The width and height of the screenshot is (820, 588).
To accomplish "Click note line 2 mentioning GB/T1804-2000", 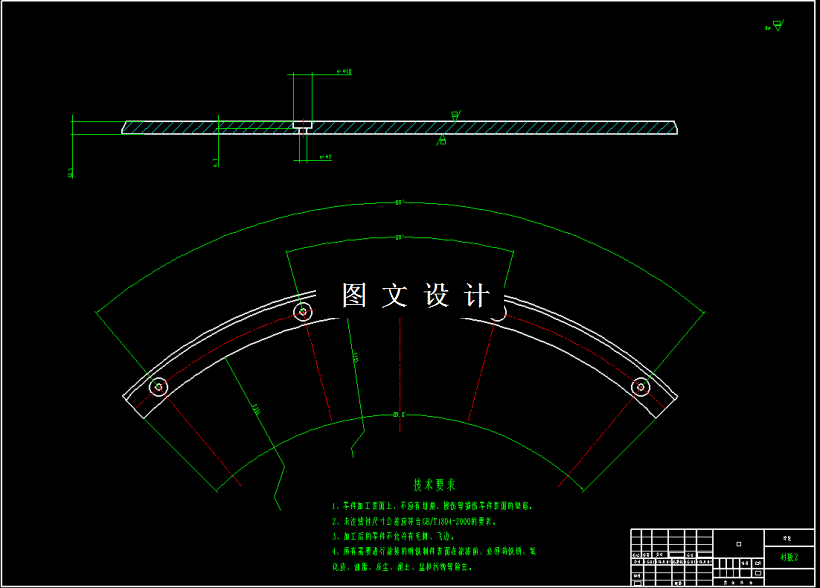I will pos(414,522).
